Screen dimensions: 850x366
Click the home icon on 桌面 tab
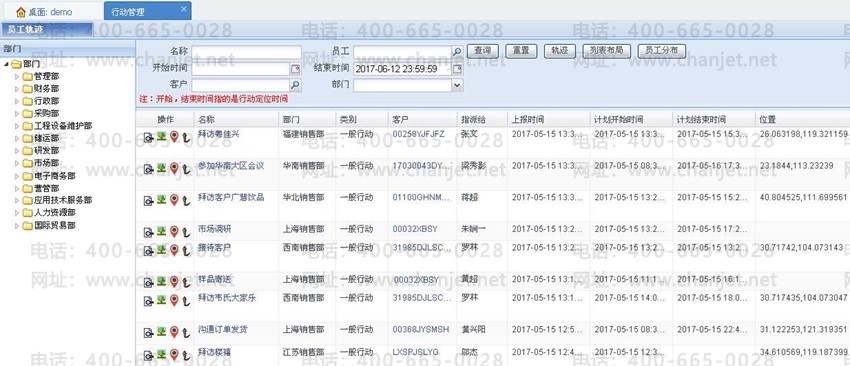[x=21, y=11]
